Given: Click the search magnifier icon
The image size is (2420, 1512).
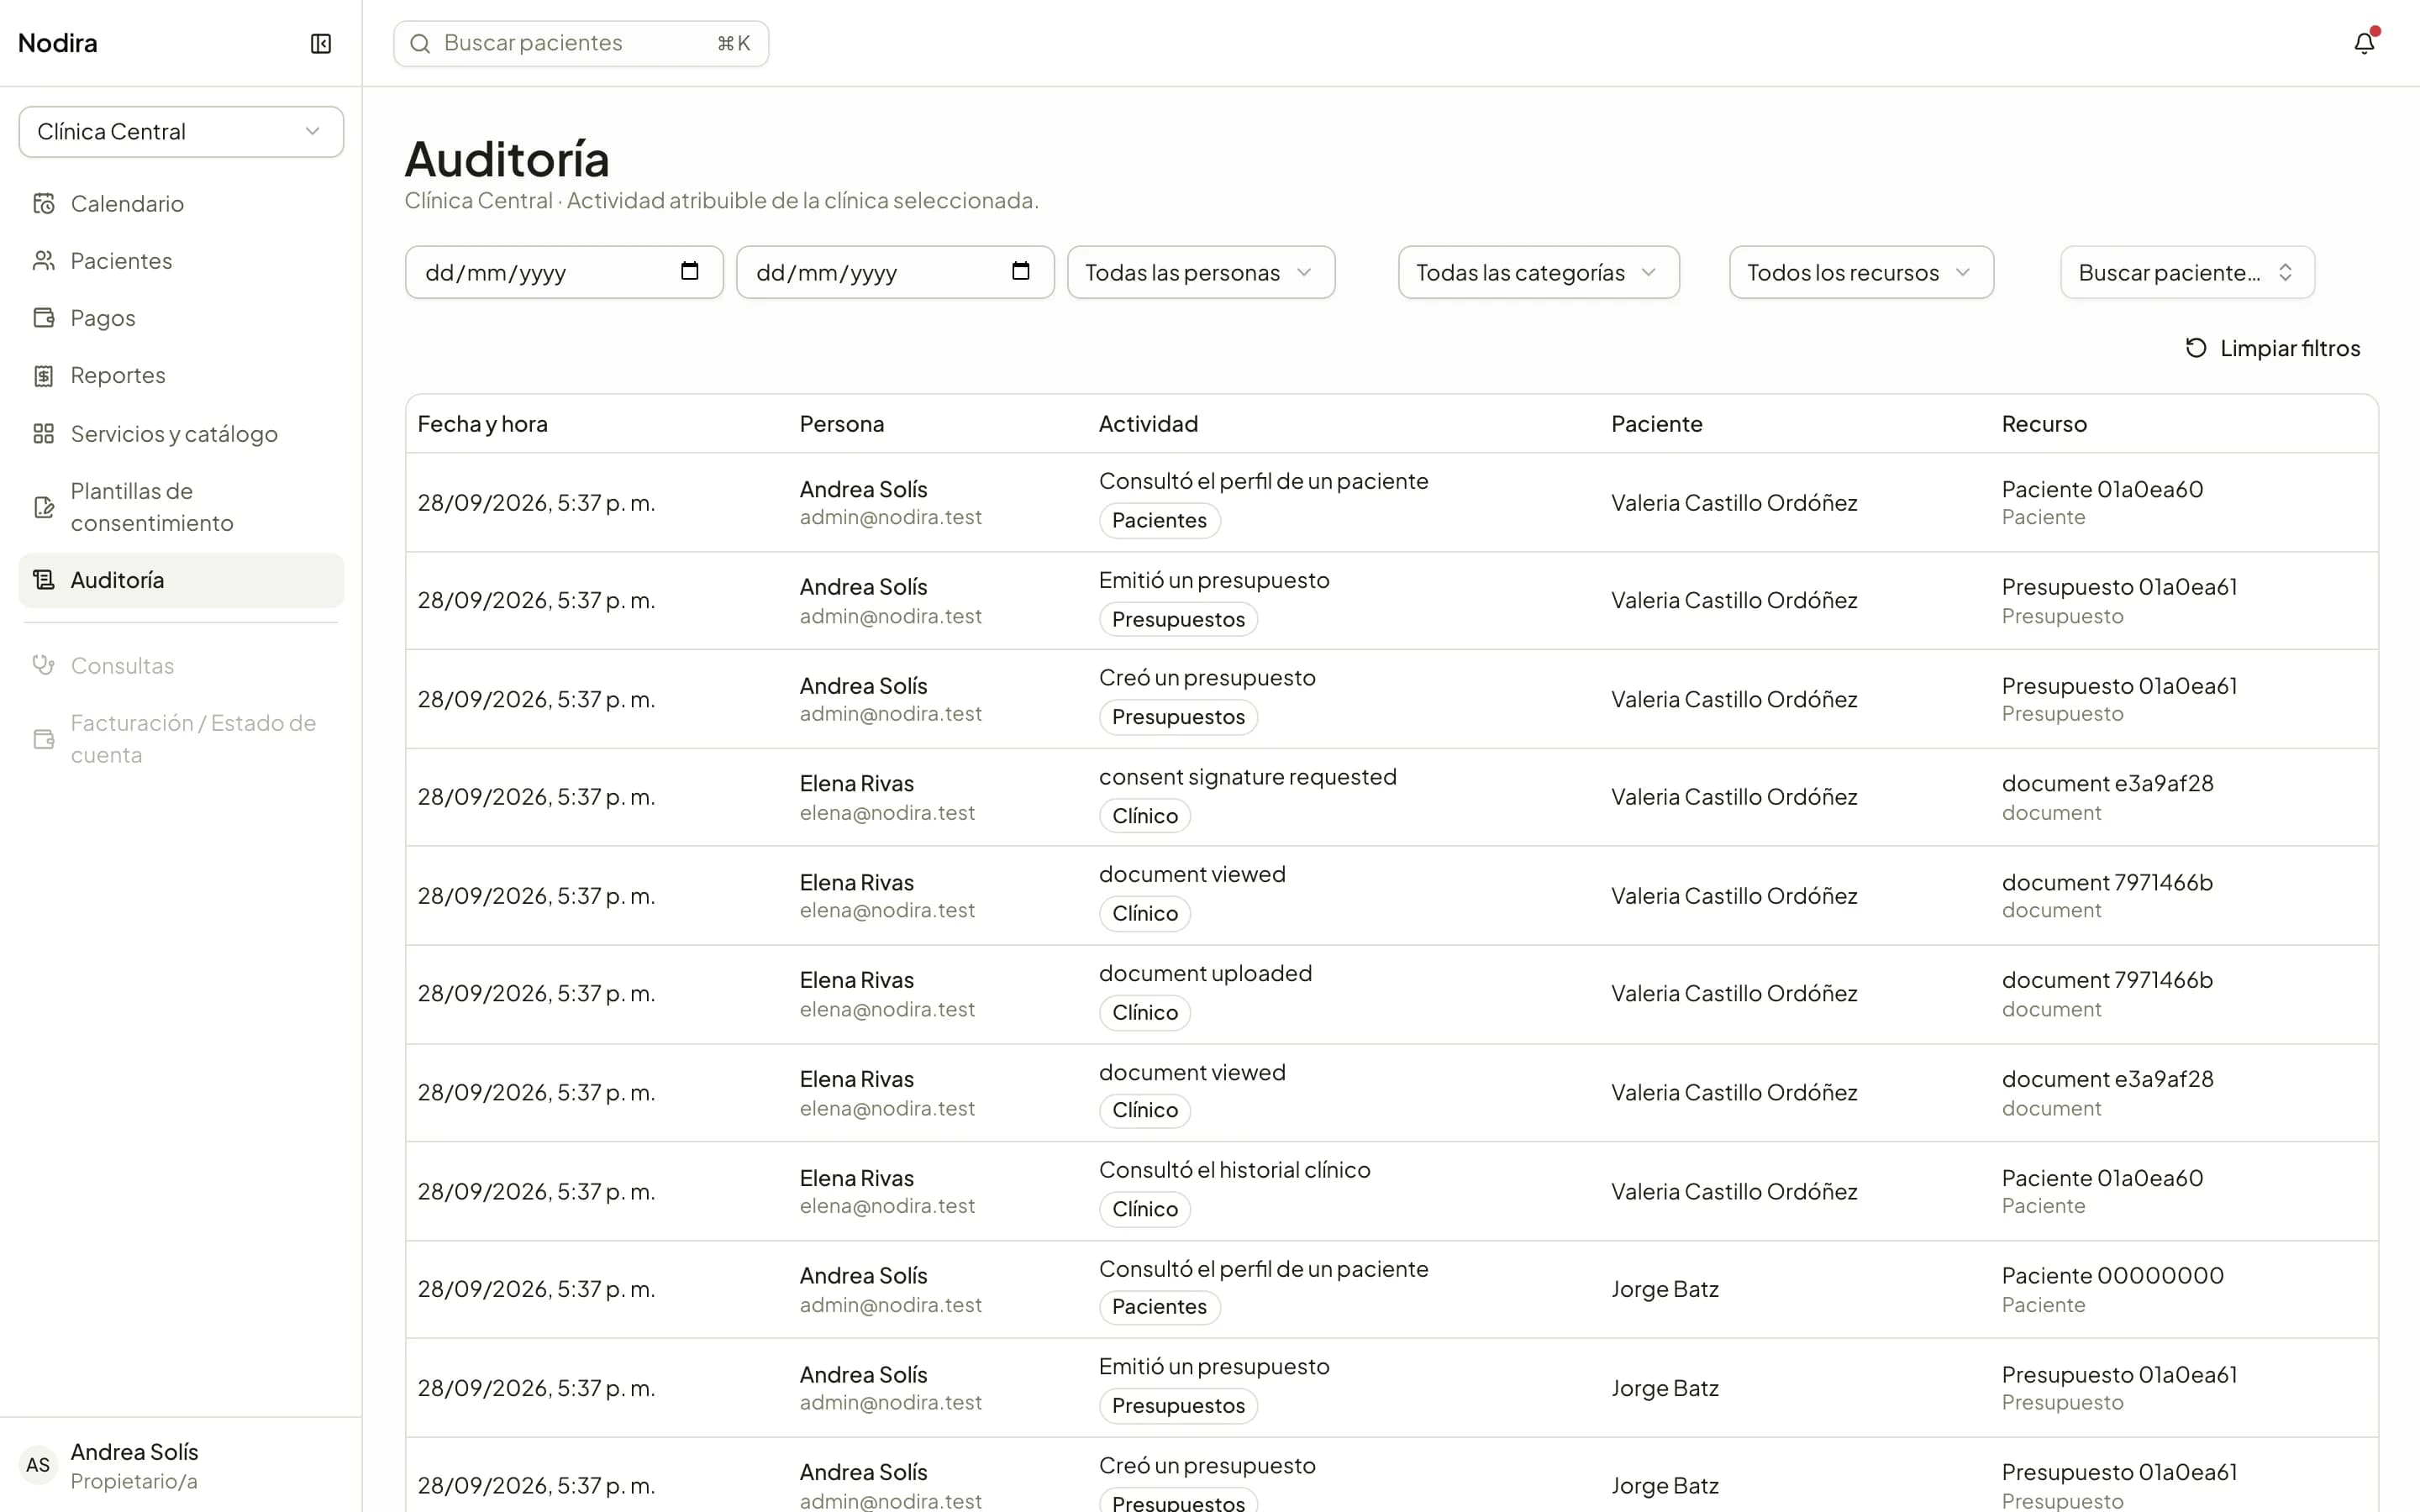Looking at the screenshot, I should (420, 43).
